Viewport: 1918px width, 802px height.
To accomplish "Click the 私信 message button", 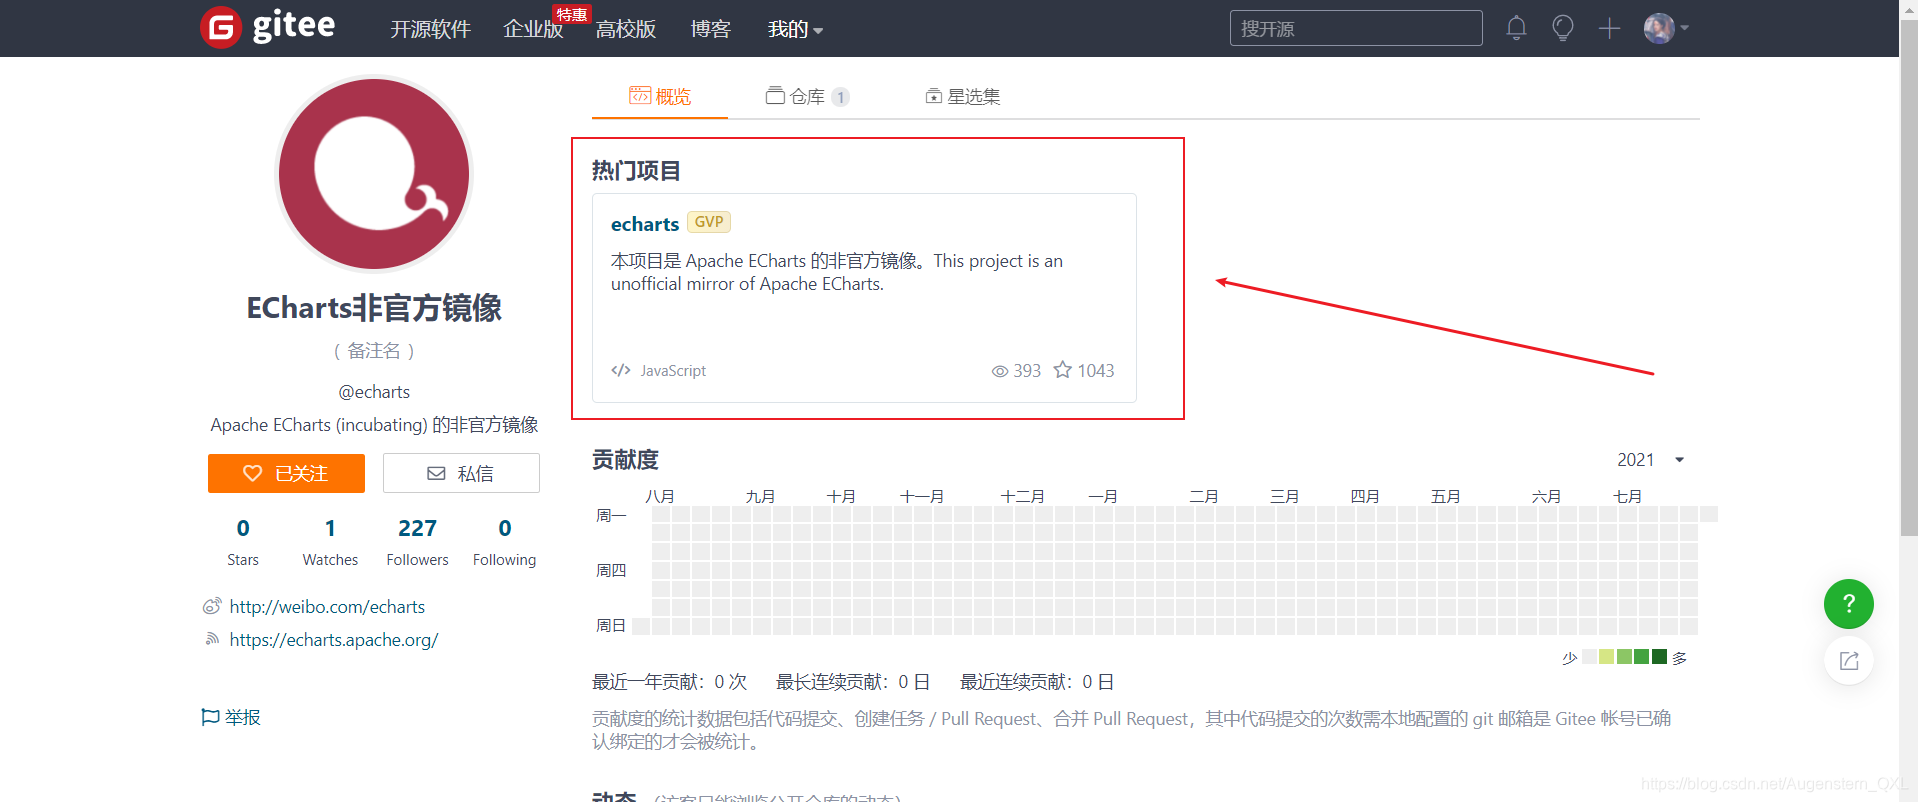I will pos(461,473).
